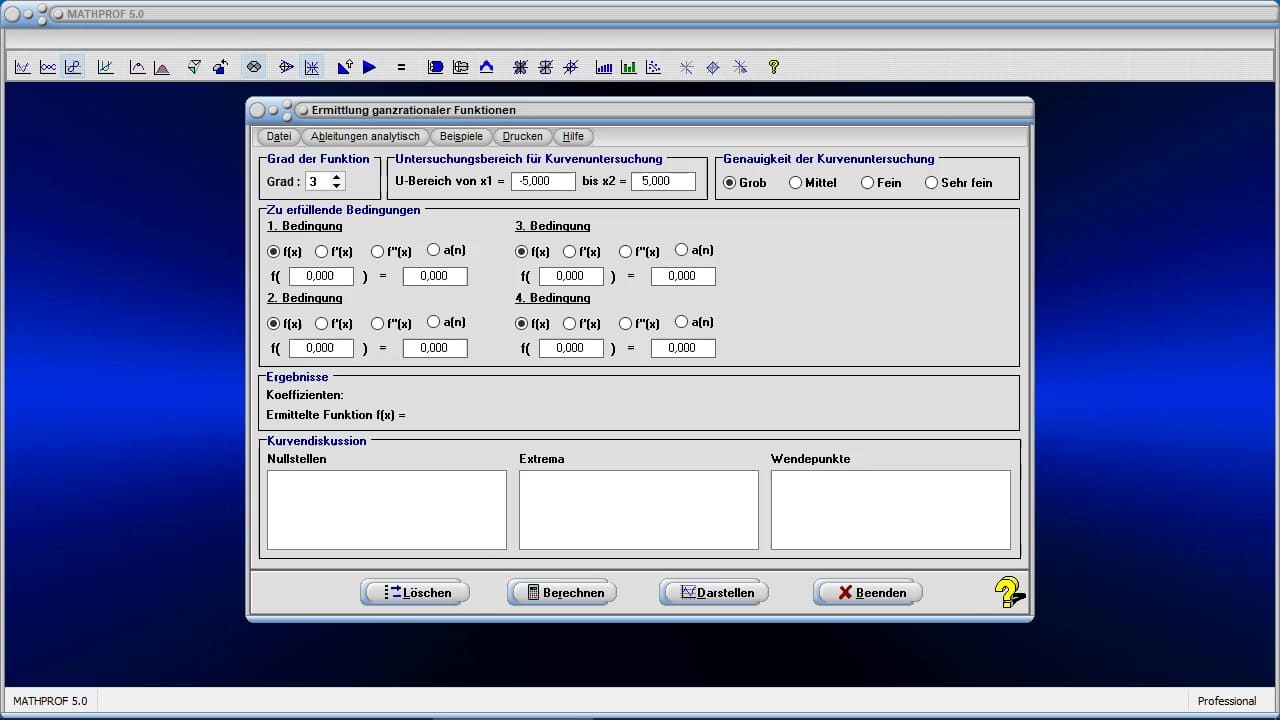Click the first function graph toolbar icon

22,67
